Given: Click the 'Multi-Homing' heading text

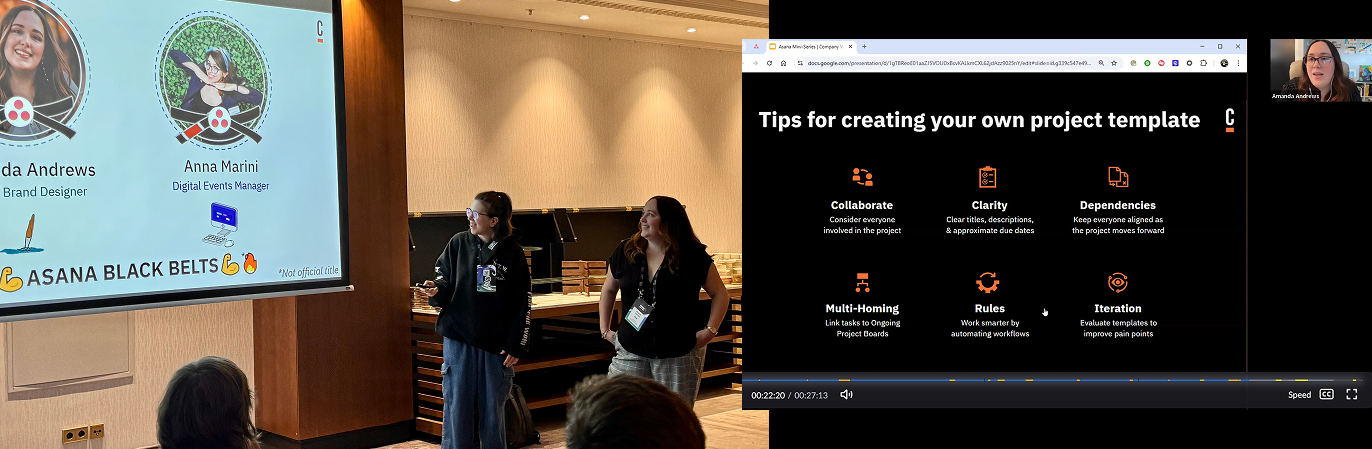Looking at the screenshot, I should (862, 308).
